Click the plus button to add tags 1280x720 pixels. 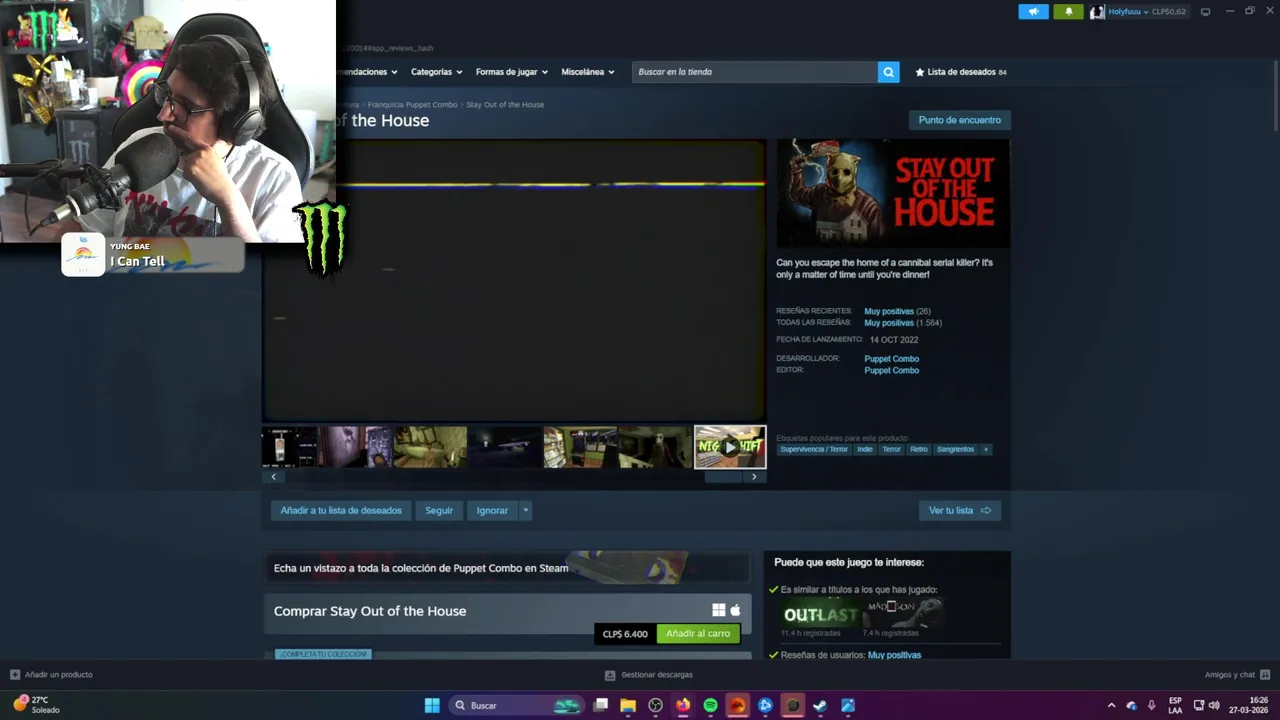(x=986, y=450)
